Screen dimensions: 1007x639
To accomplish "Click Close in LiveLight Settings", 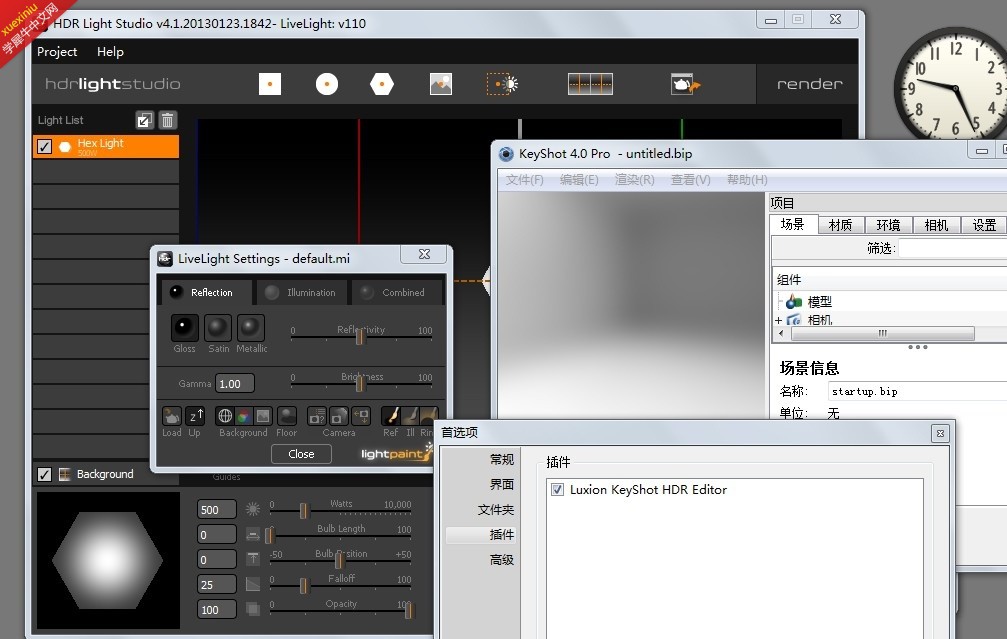I will [x=301, y=454].
